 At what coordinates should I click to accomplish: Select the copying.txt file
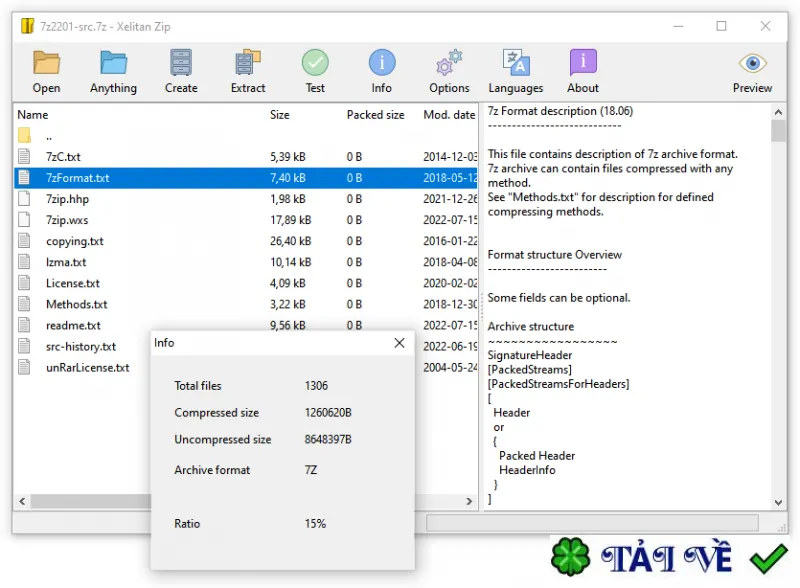pyautogui.click(x=74, y=241)
